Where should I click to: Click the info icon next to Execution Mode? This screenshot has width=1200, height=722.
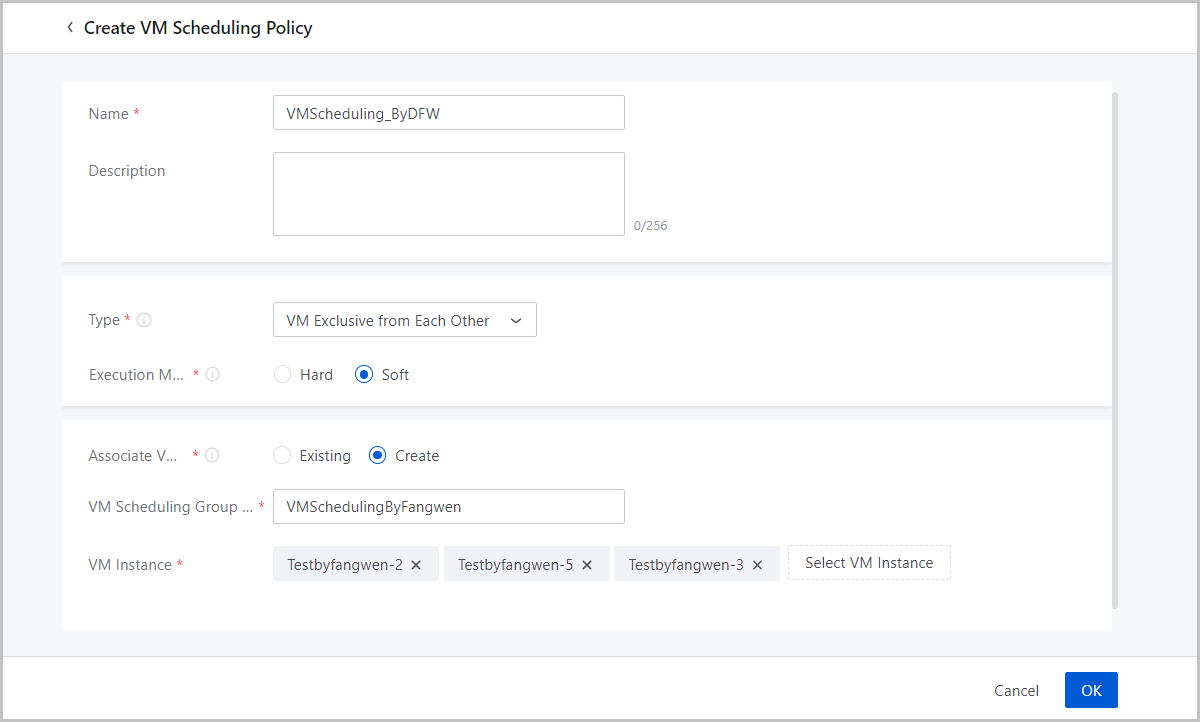[x=212, y=375]
